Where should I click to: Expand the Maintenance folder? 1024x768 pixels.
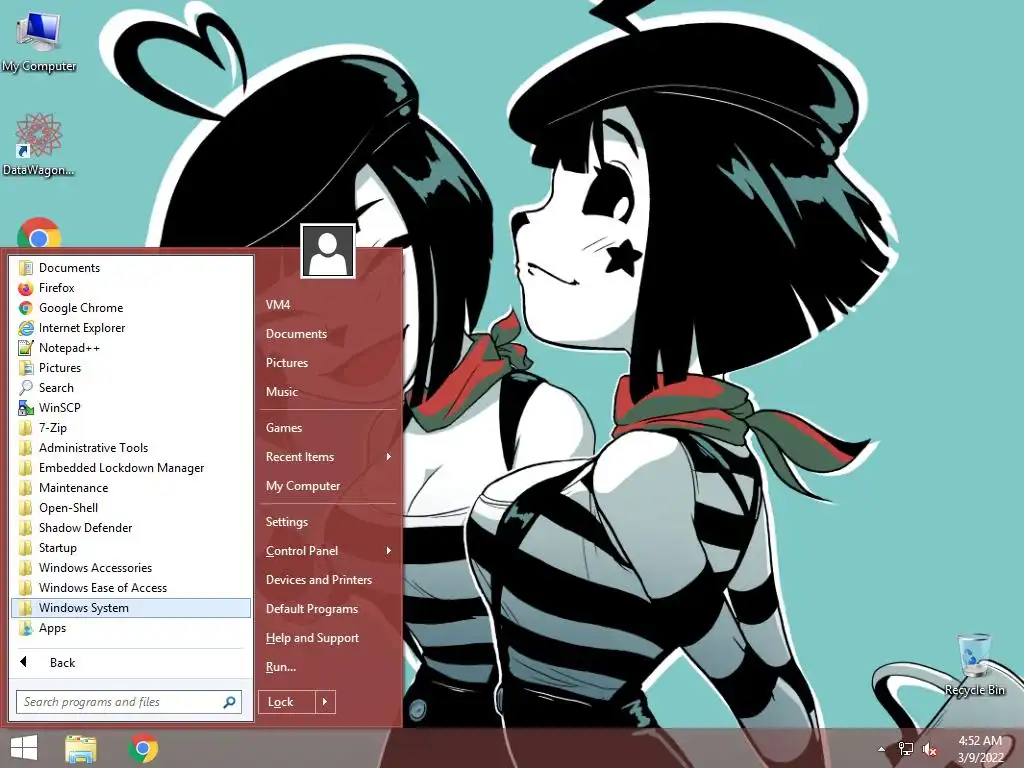[x=131, y=488]
